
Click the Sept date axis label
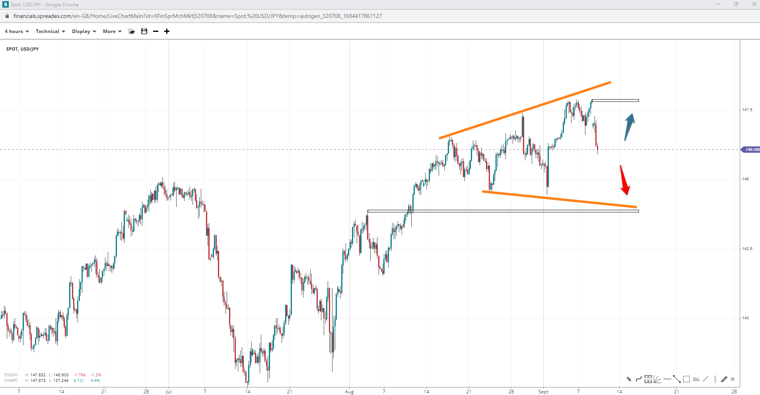coord(543,391)
